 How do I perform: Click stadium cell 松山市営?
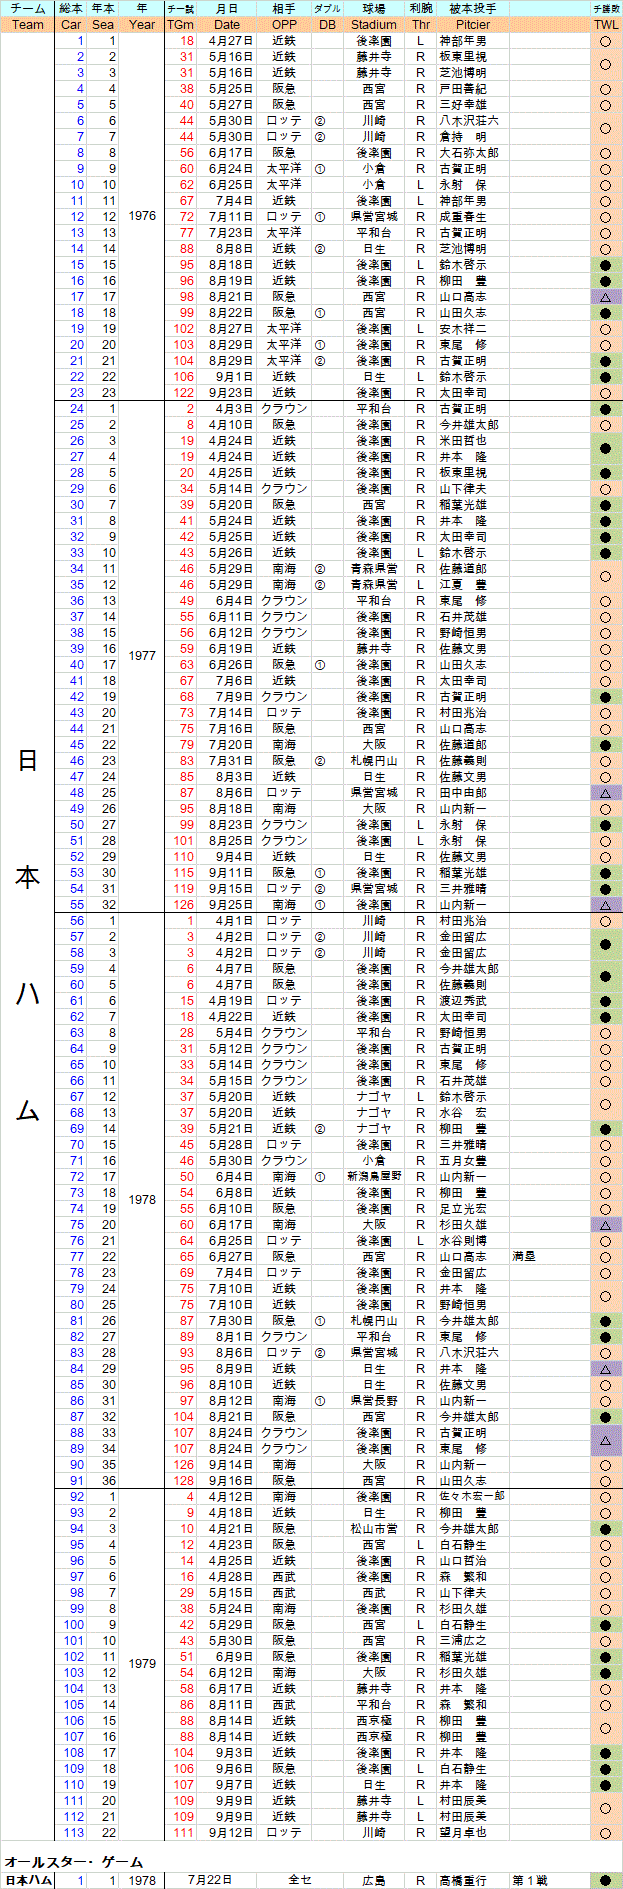coord(374,1529)
